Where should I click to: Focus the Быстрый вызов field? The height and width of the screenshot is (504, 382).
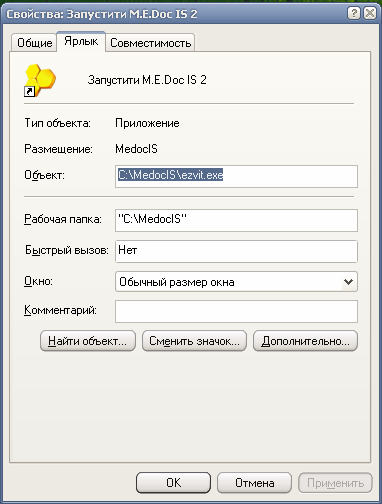[x=236, y=251]
